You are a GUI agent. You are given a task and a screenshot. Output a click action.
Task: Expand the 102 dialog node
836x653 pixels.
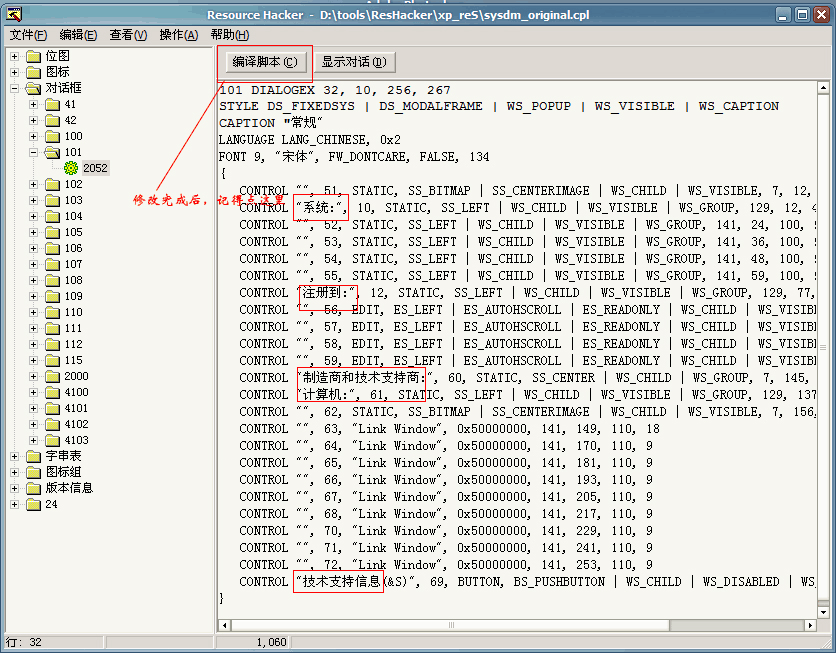coord(34,184)
